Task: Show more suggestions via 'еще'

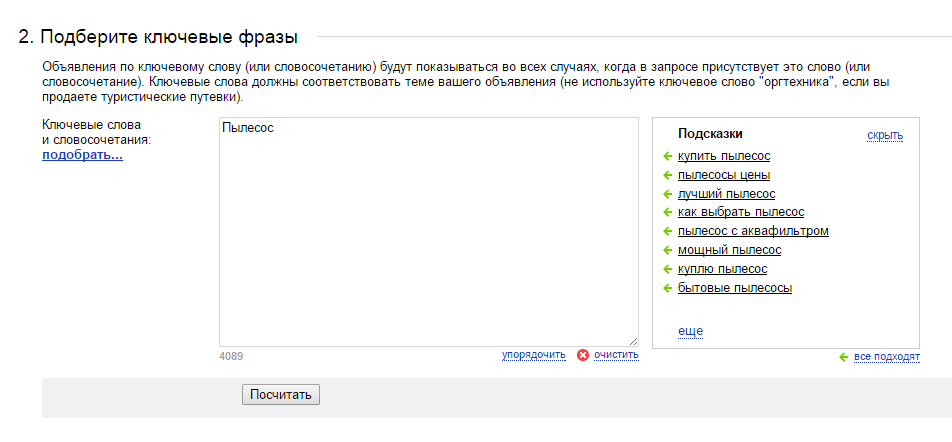Action: 690,331
